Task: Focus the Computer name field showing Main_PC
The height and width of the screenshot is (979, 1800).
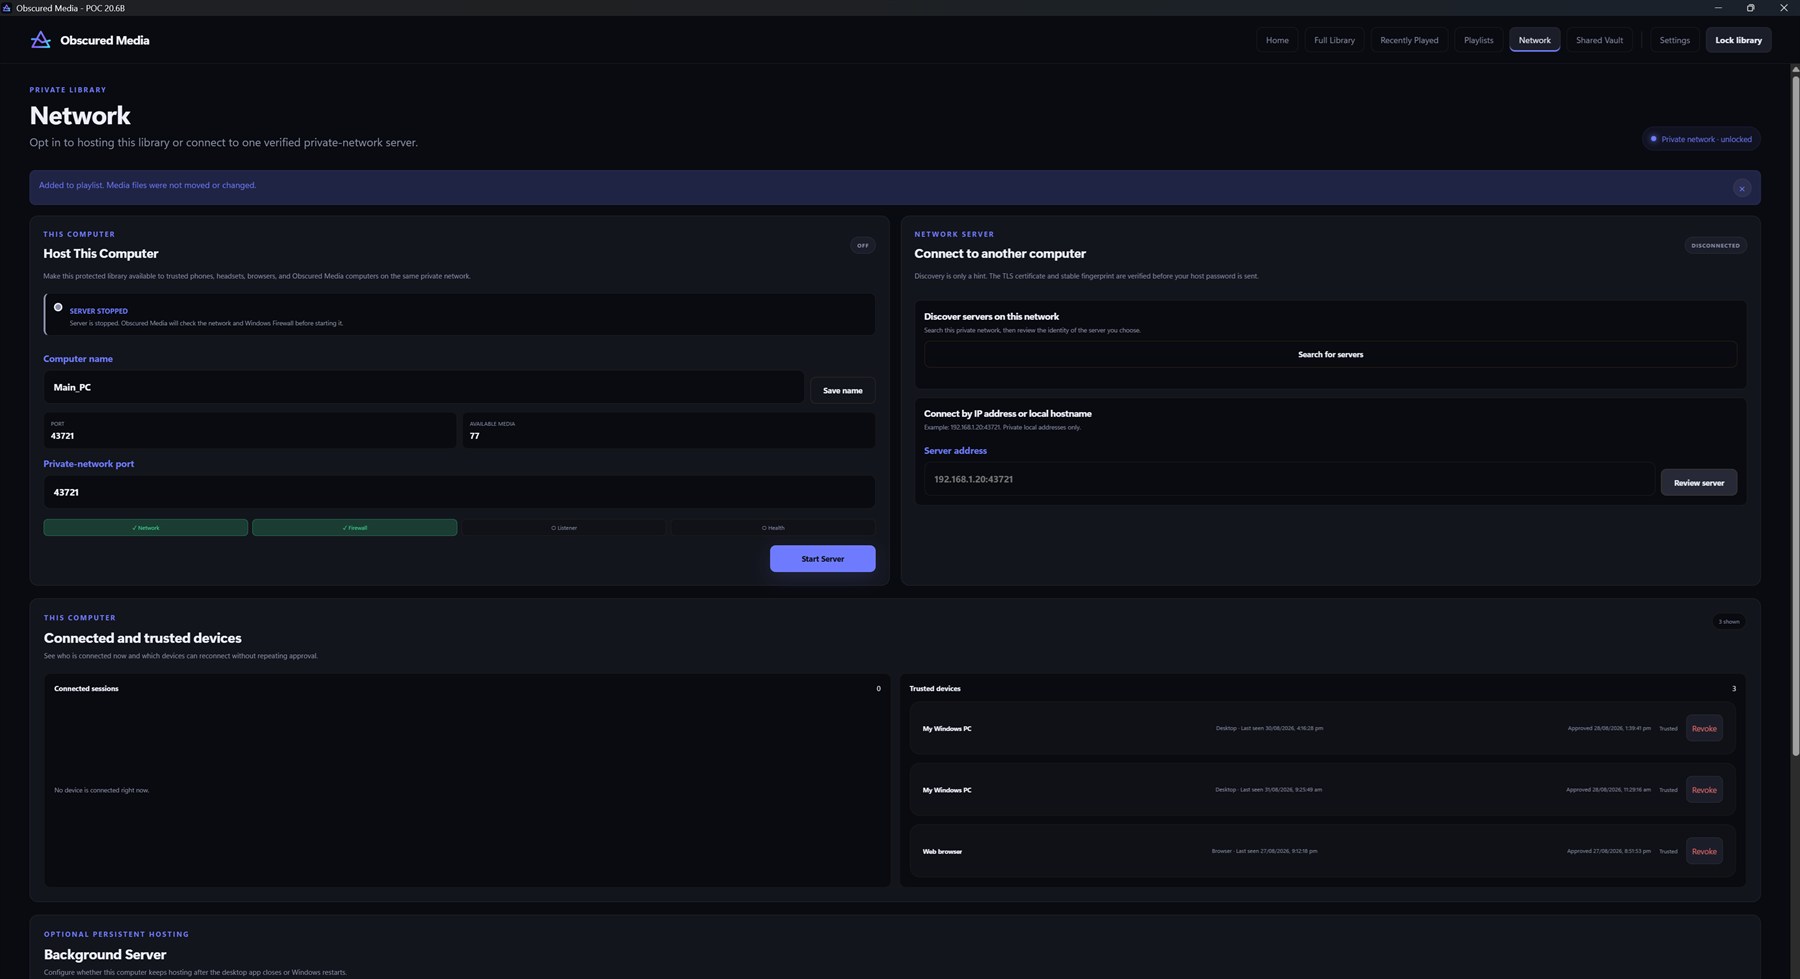Action: pyautogui.click(x=423, y=387)
